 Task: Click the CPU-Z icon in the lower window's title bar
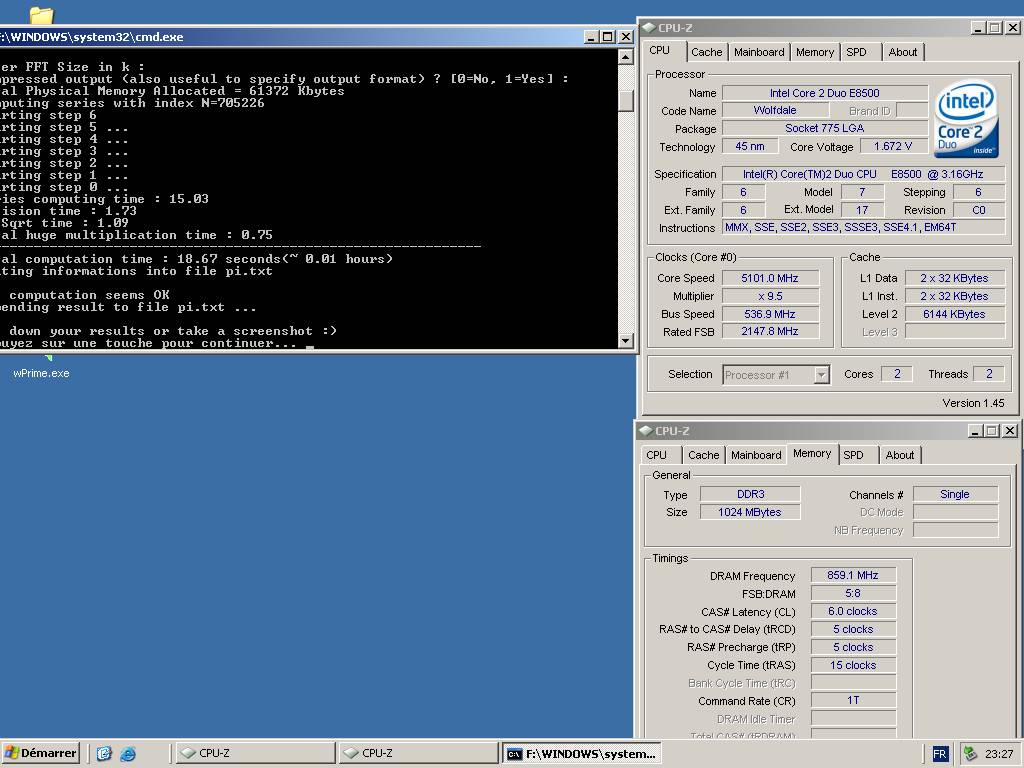[646, 431]
